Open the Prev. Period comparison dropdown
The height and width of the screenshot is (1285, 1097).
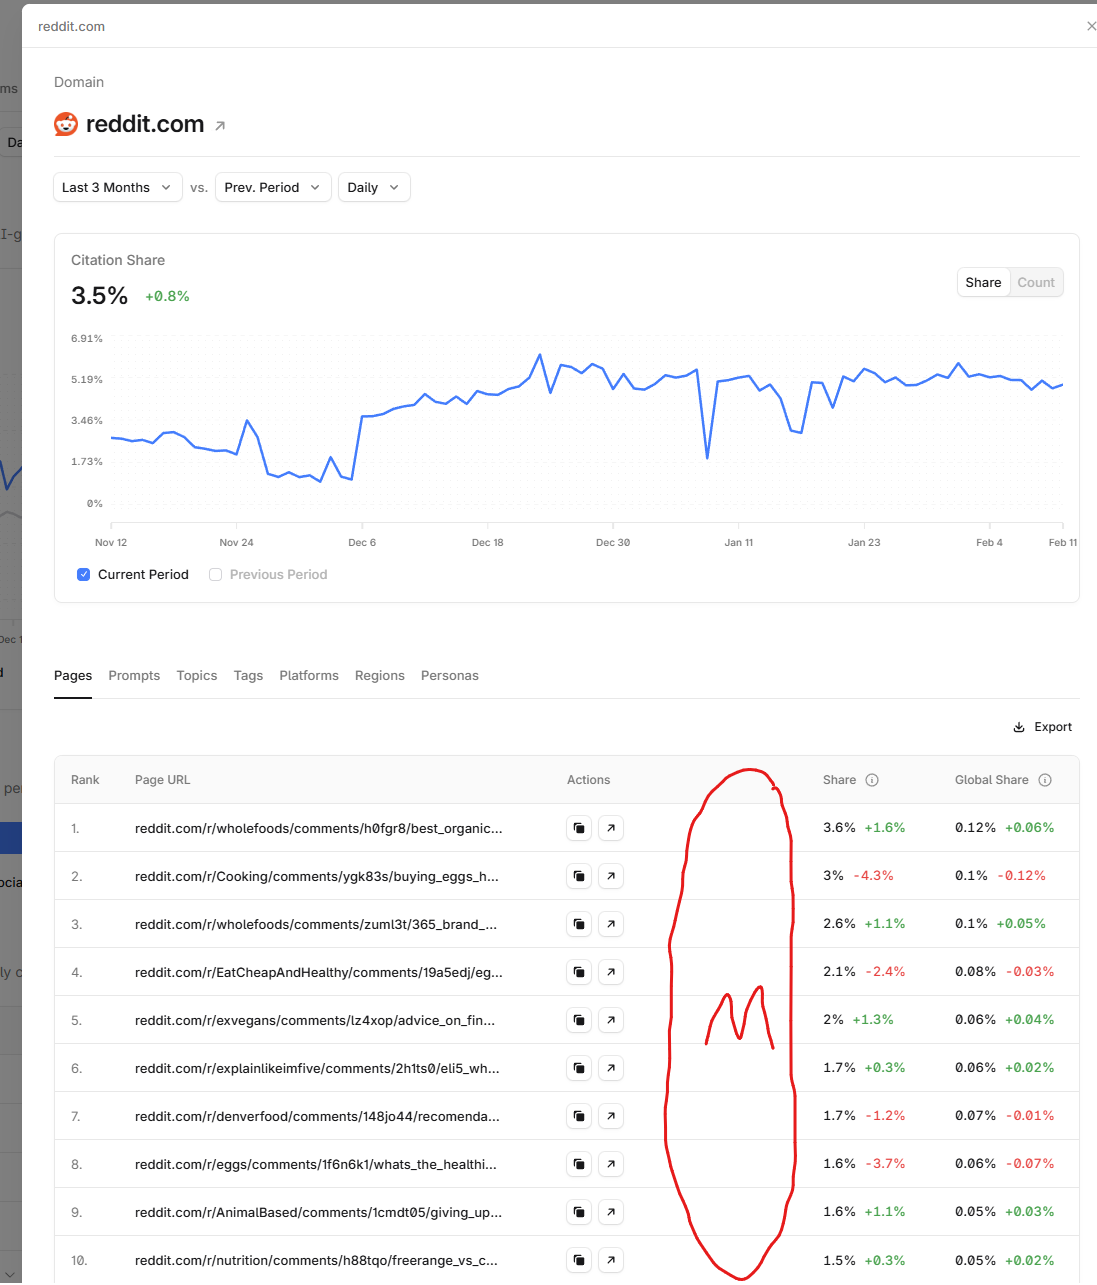273,187
